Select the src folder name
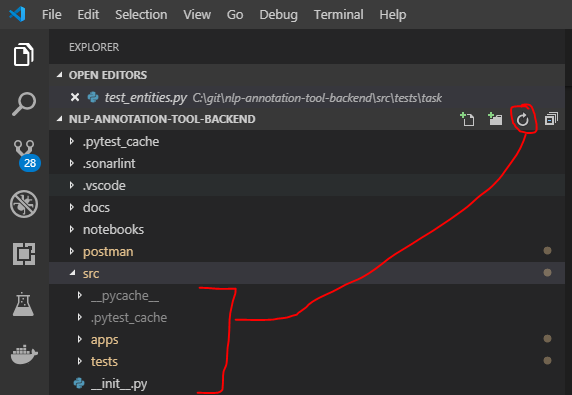572x395 pixels. (x=91, y=274)
